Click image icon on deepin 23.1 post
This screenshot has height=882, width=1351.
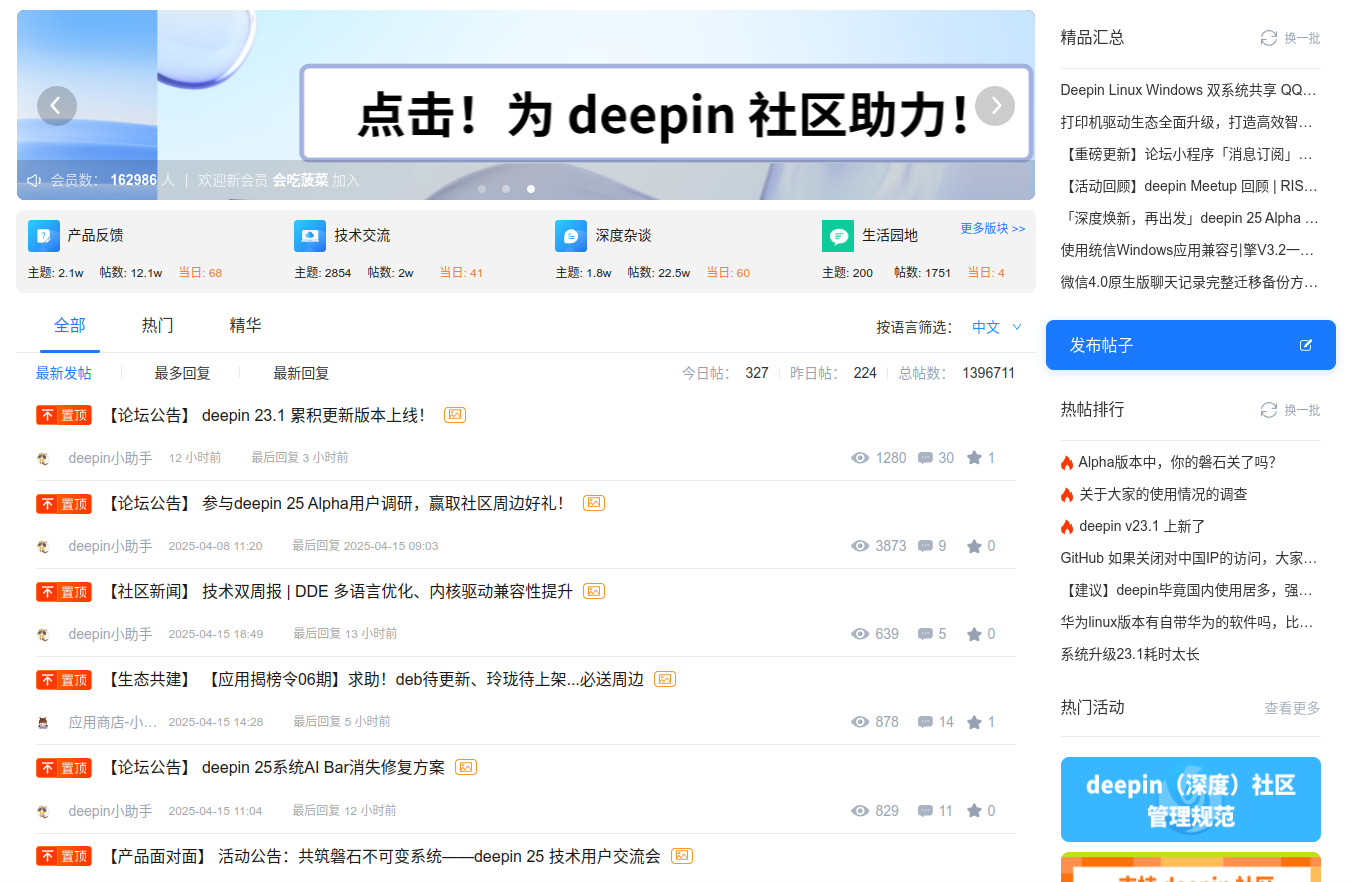(455, 415)
